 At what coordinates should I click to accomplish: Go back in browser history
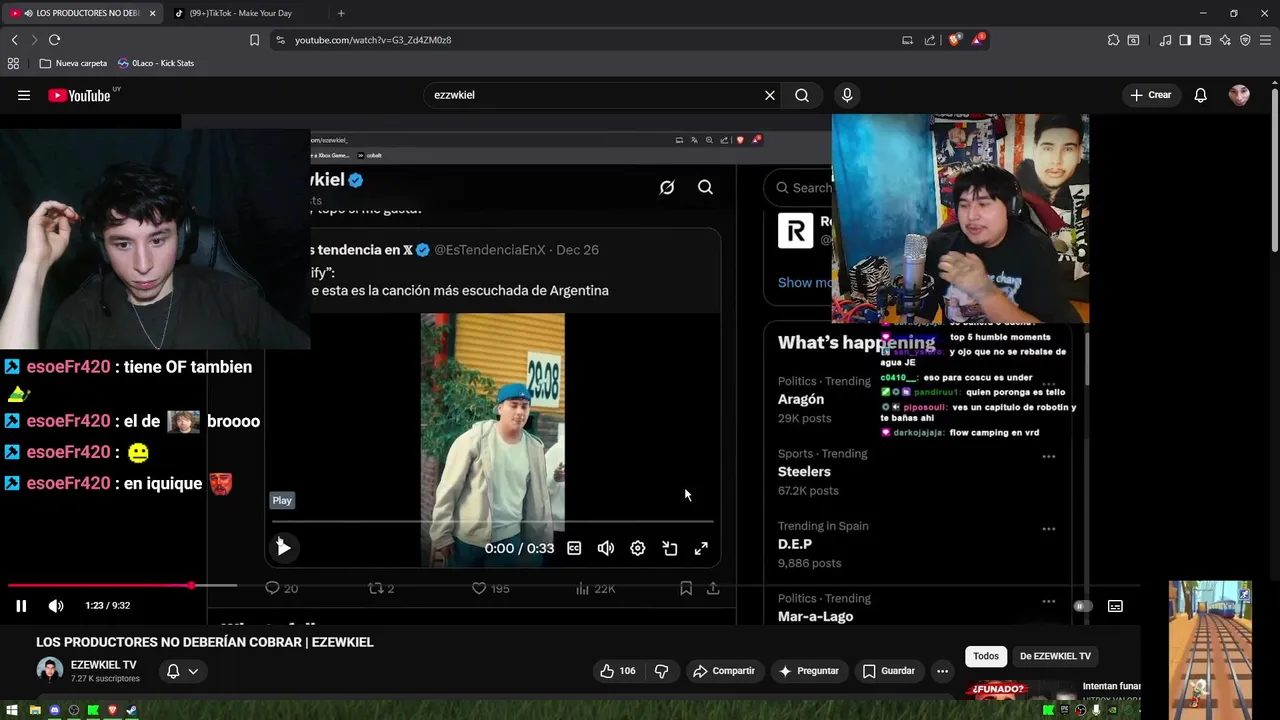point(14,40)
